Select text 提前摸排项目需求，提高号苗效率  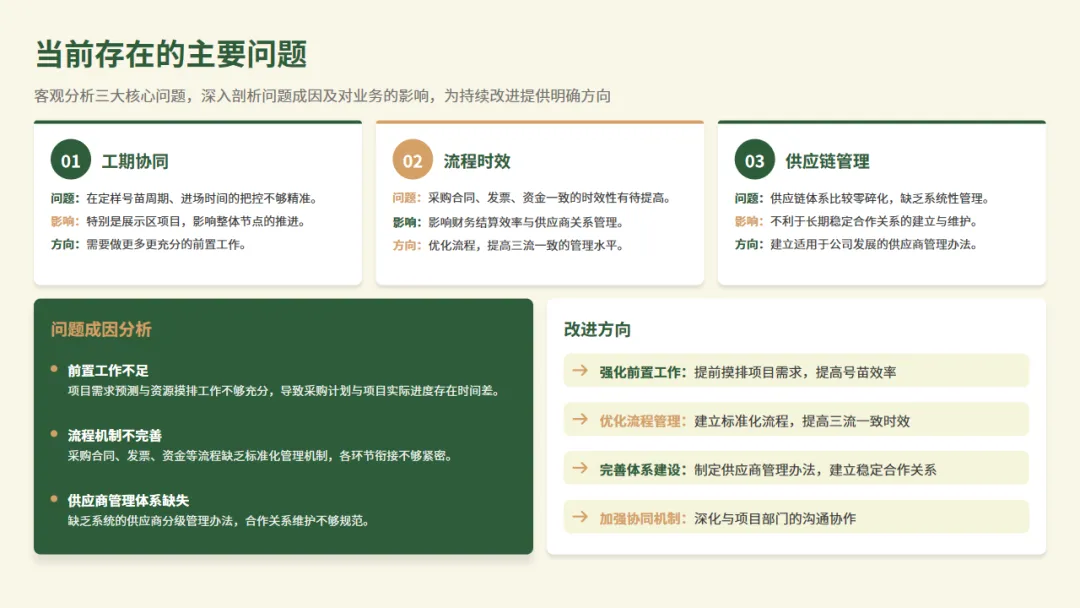coord(796,372)
